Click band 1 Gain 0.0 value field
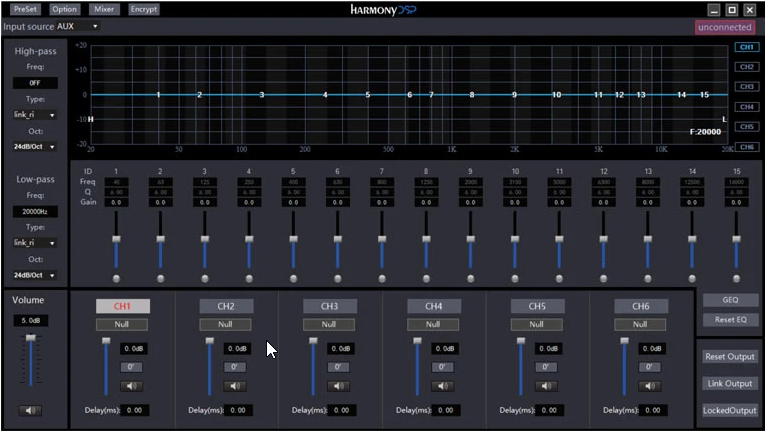Viewport: 765px width, 432px height. point(116,202)
